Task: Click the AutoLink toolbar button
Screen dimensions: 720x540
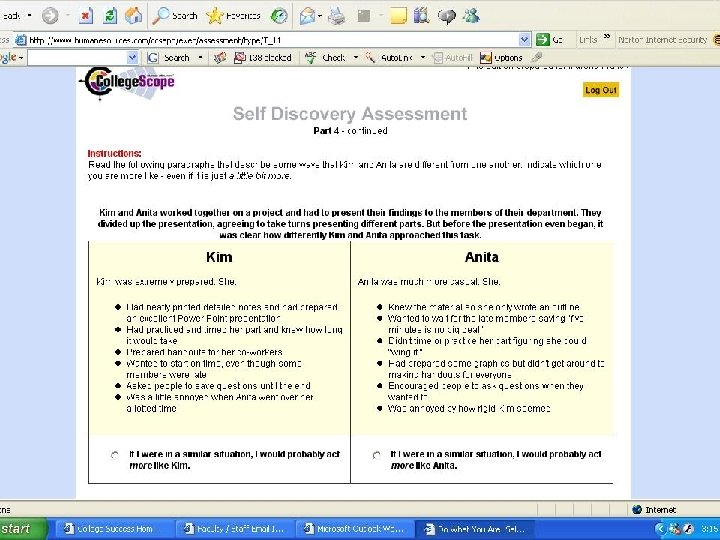Action: tap(390, 58)
